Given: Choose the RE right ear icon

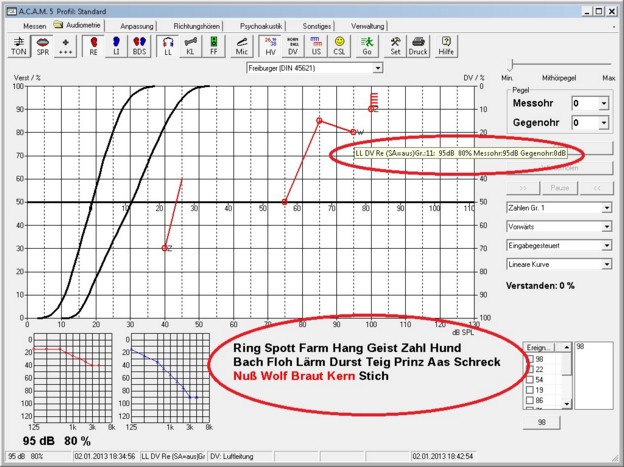Looking at the screenshot, I should (94, 46).
